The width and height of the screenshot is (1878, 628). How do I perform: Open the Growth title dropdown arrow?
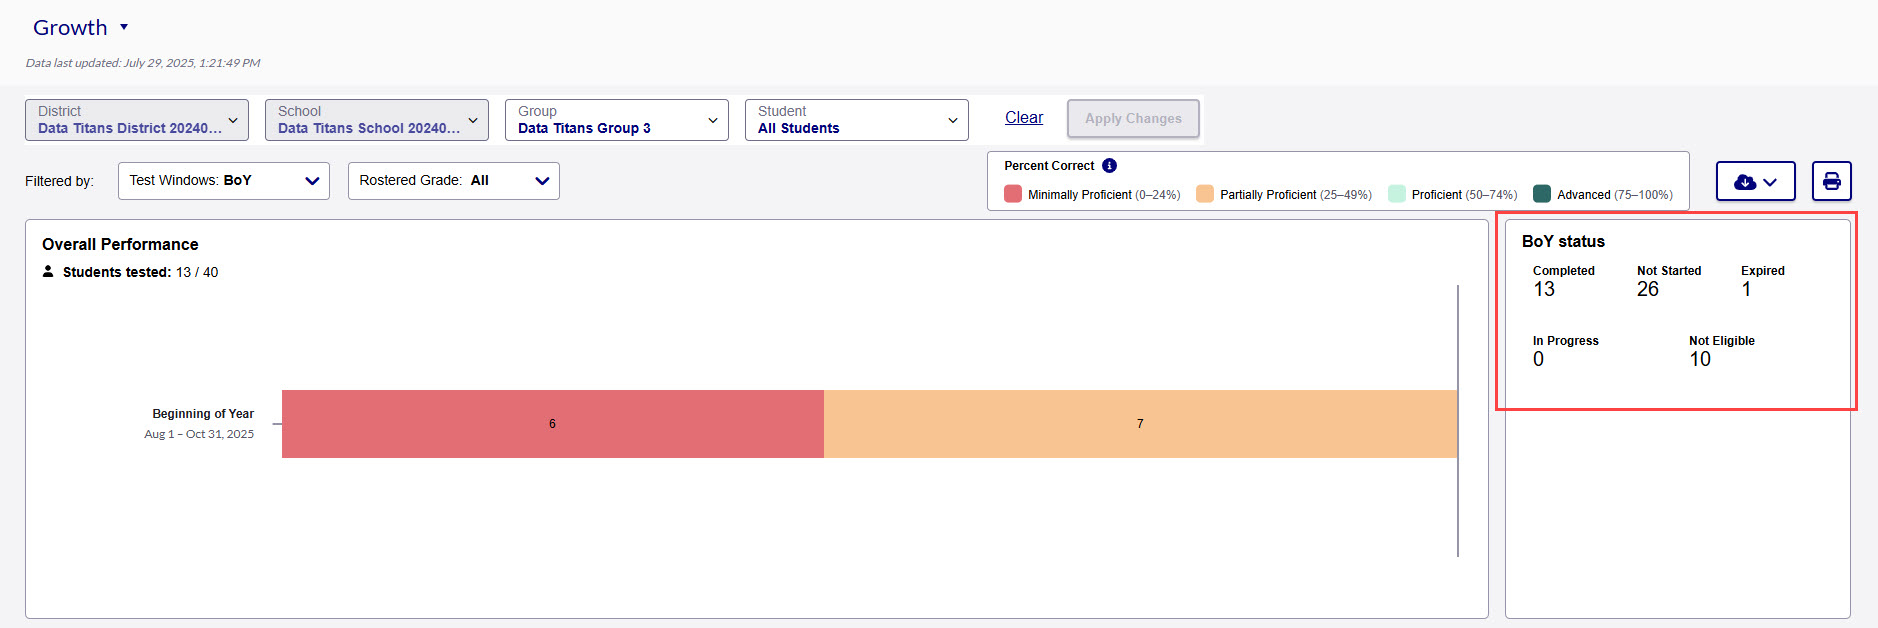124,27
